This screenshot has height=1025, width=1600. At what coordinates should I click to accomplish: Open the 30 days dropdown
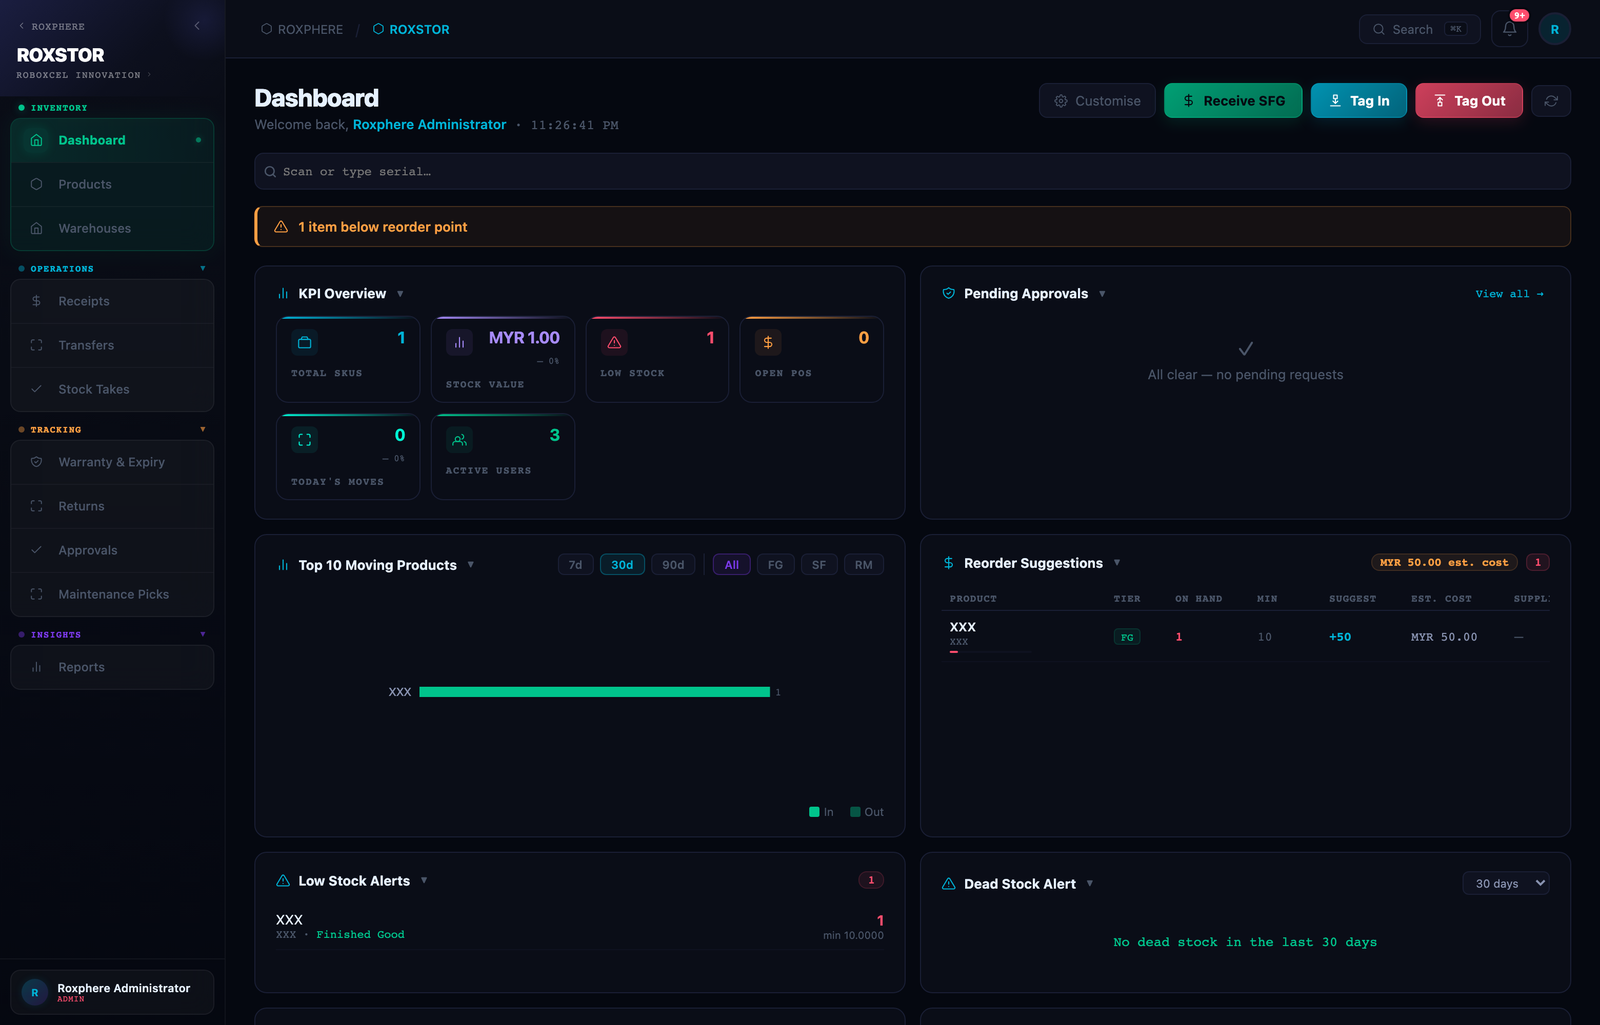pyautogui.click(x=1506, y=883)
